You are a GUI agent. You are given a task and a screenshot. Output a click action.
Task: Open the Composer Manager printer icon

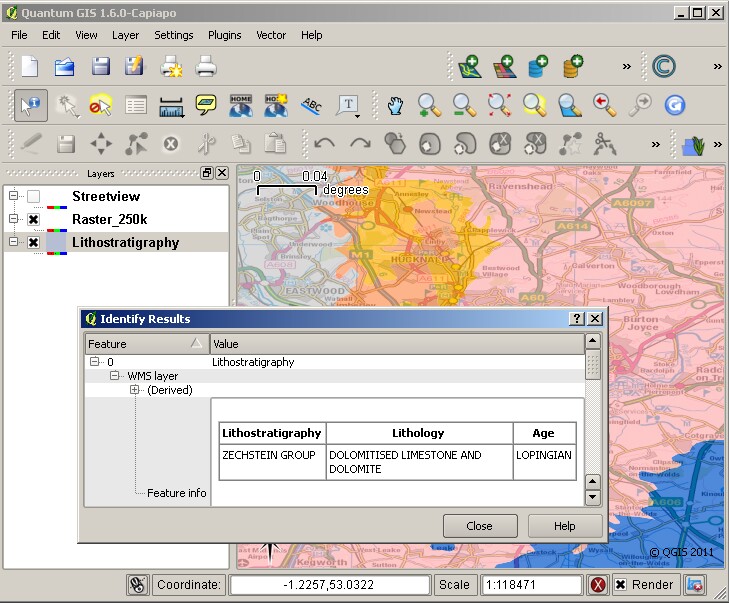click(205, 66)
